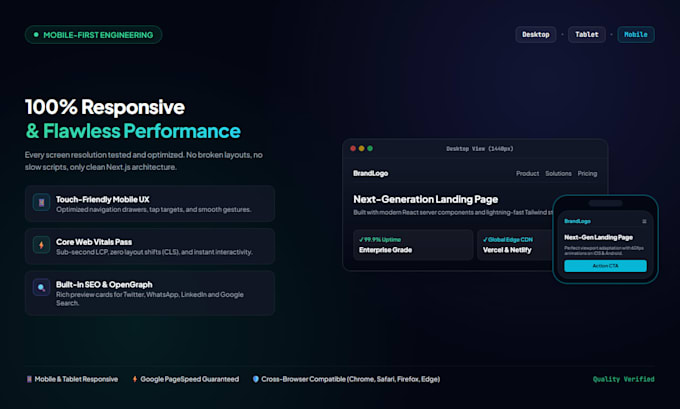
Task: Click the yellow dot in Desktop View window
Action: coord(362,148)
